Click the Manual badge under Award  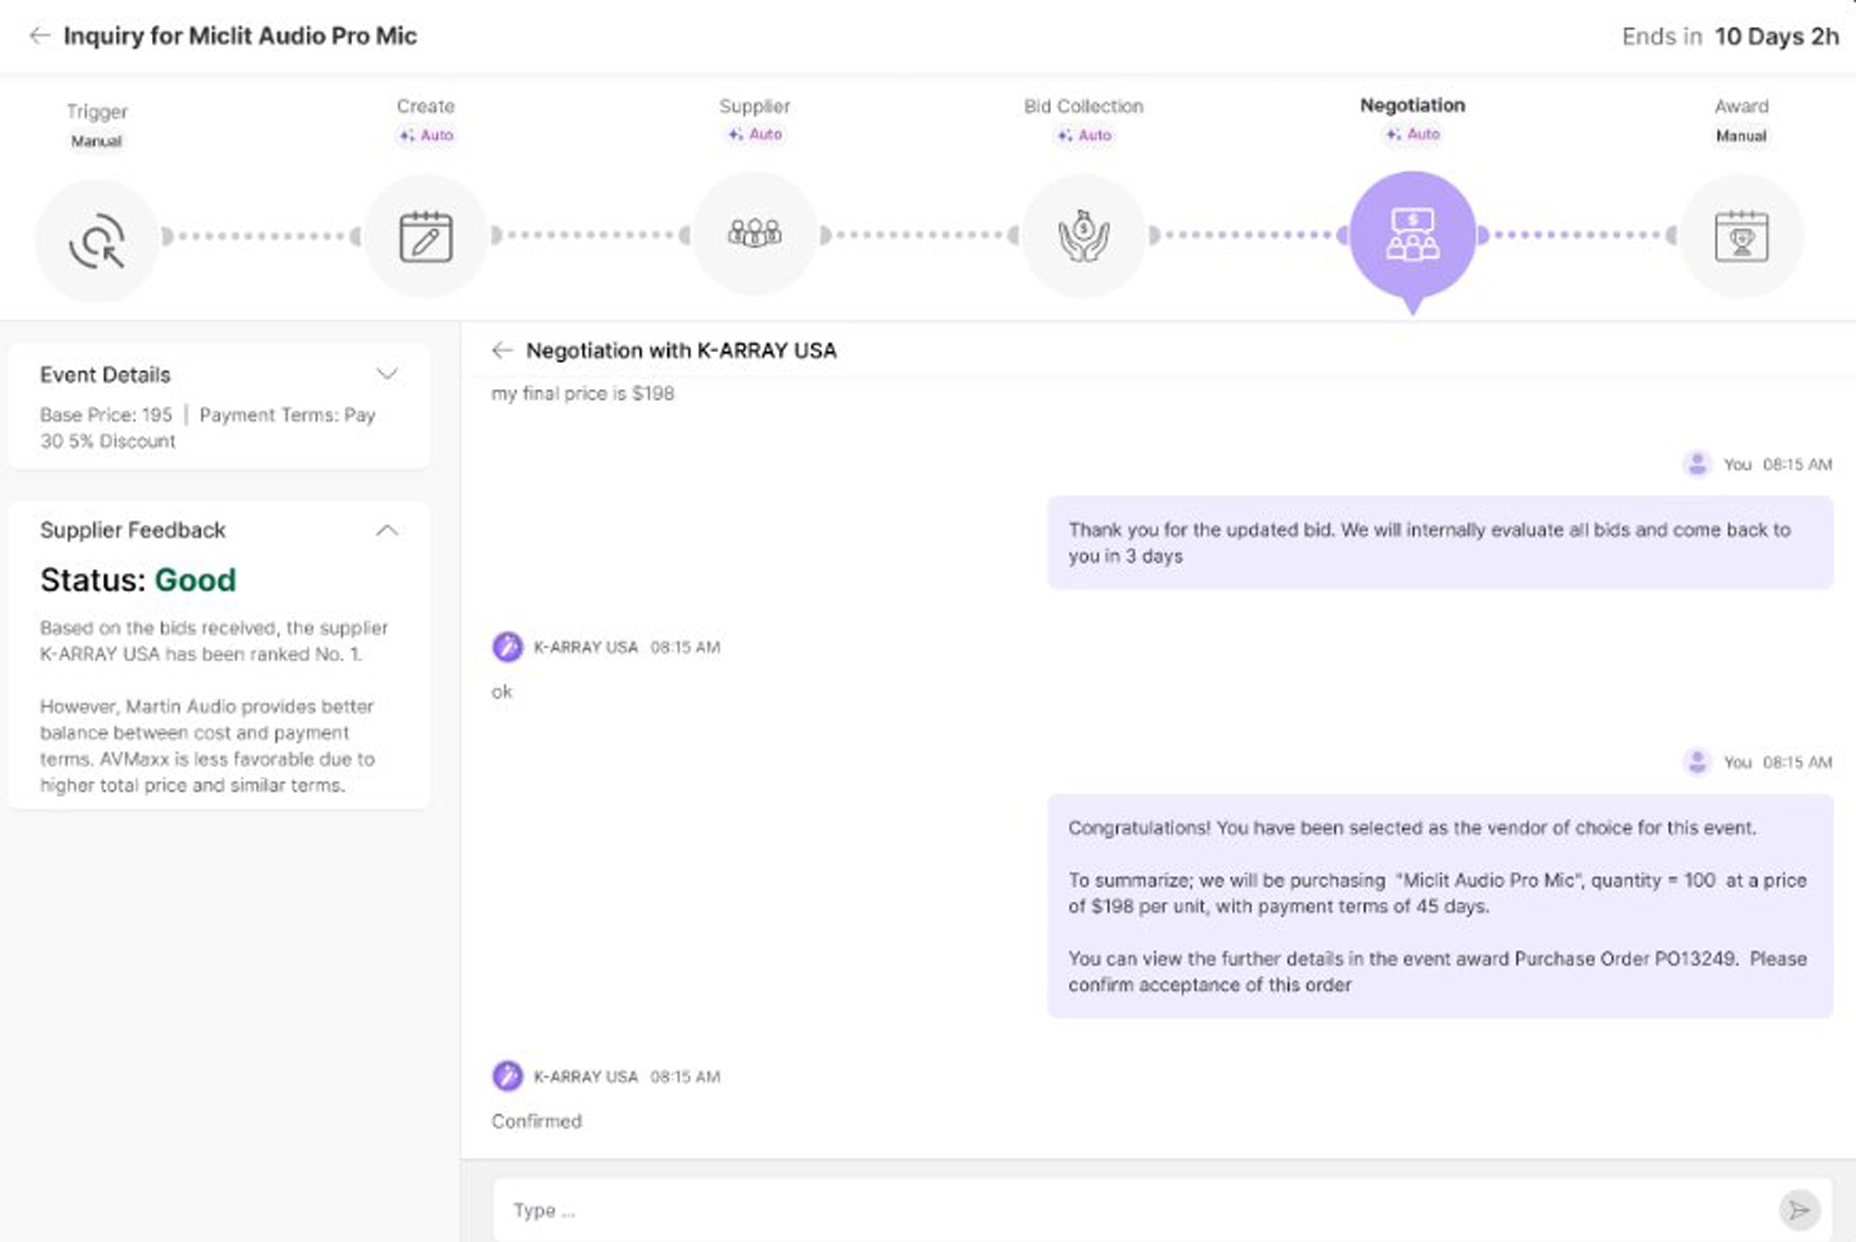[x=1741, y=136]
